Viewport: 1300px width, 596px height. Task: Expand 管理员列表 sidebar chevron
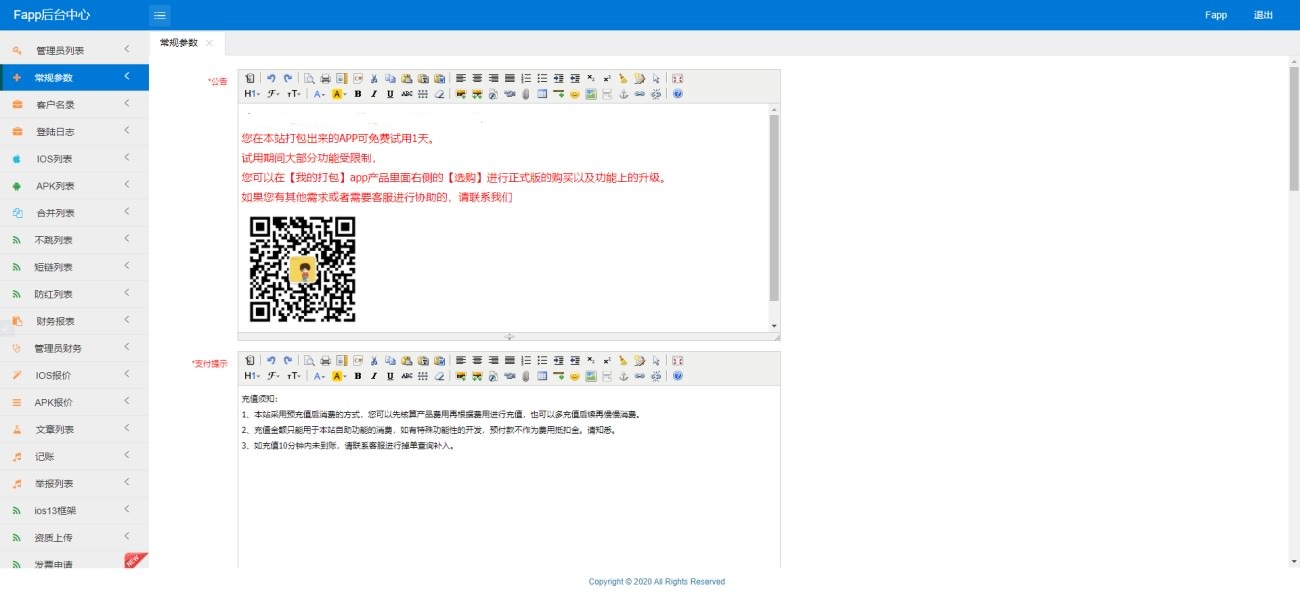[127, 49]
